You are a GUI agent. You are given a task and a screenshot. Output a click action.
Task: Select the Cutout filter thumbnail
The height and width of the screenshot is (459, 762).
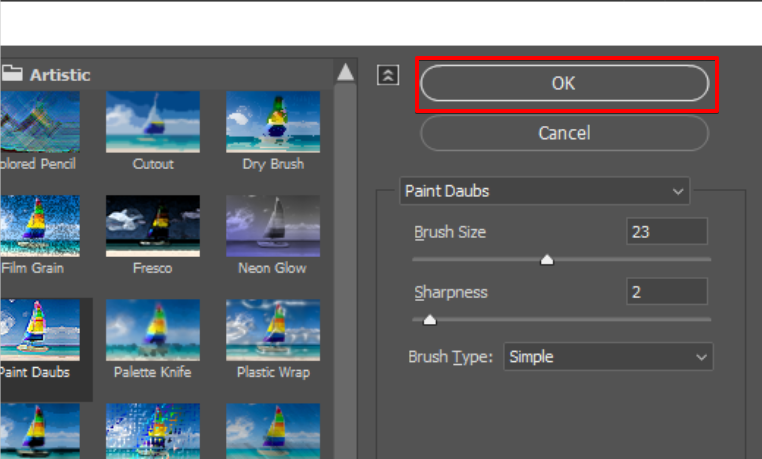coord(153,122)
